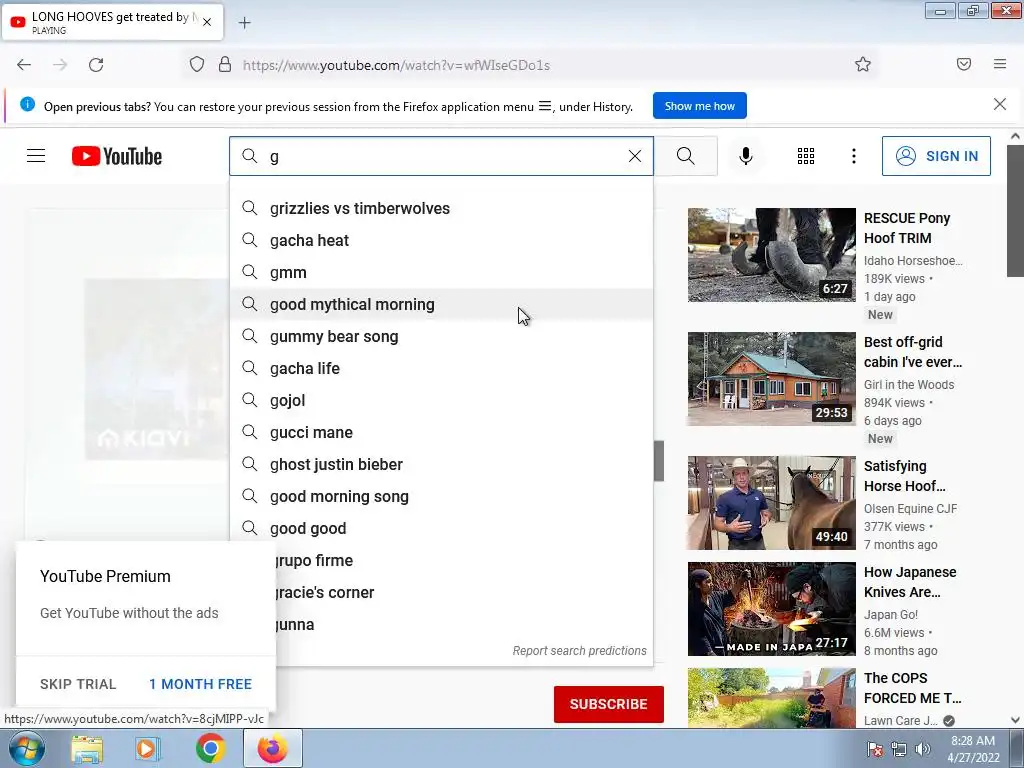Choose suggestion ghost justin bieber
Screen dimensions: 1024x768
pos(441,464)
